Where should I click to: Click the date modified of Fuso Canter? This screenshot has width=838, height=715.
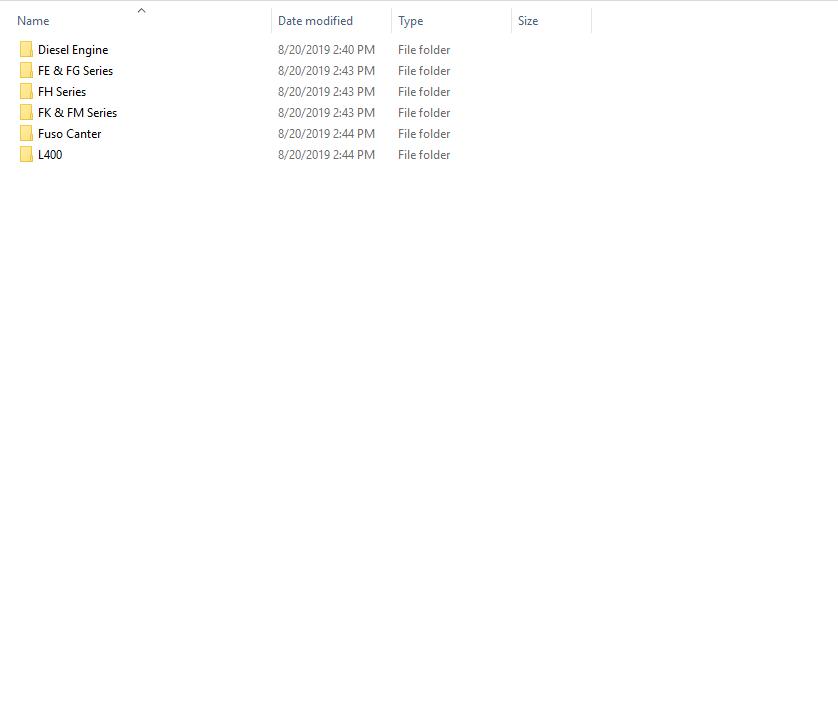326,134
